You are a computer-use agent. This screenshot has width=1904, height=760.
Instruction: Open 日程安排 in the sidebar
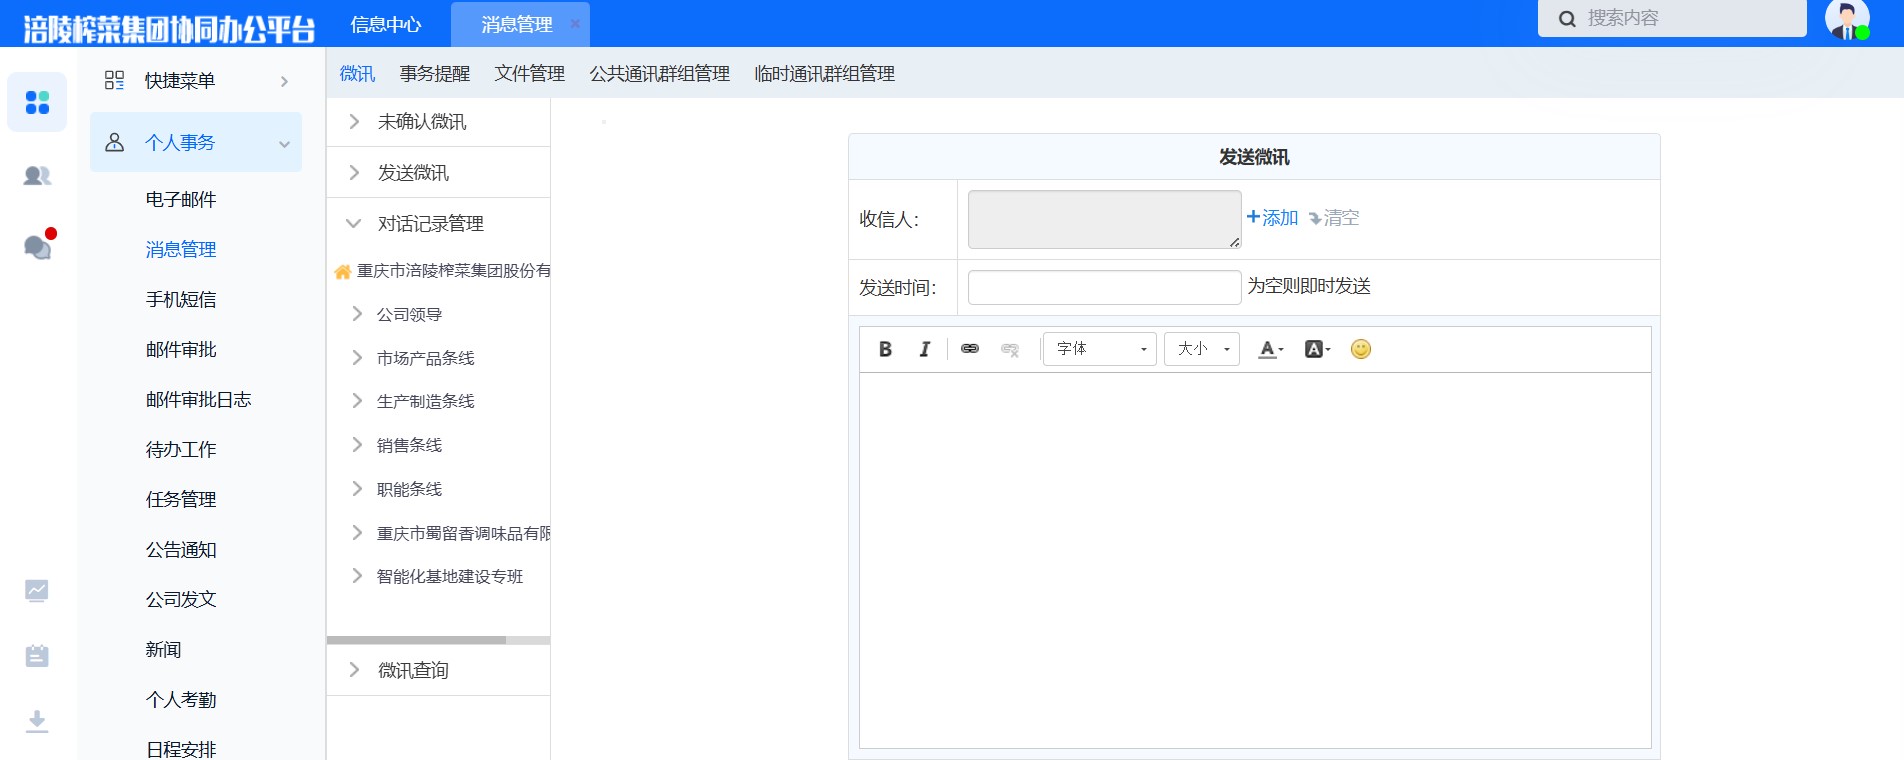click(181, 749)
